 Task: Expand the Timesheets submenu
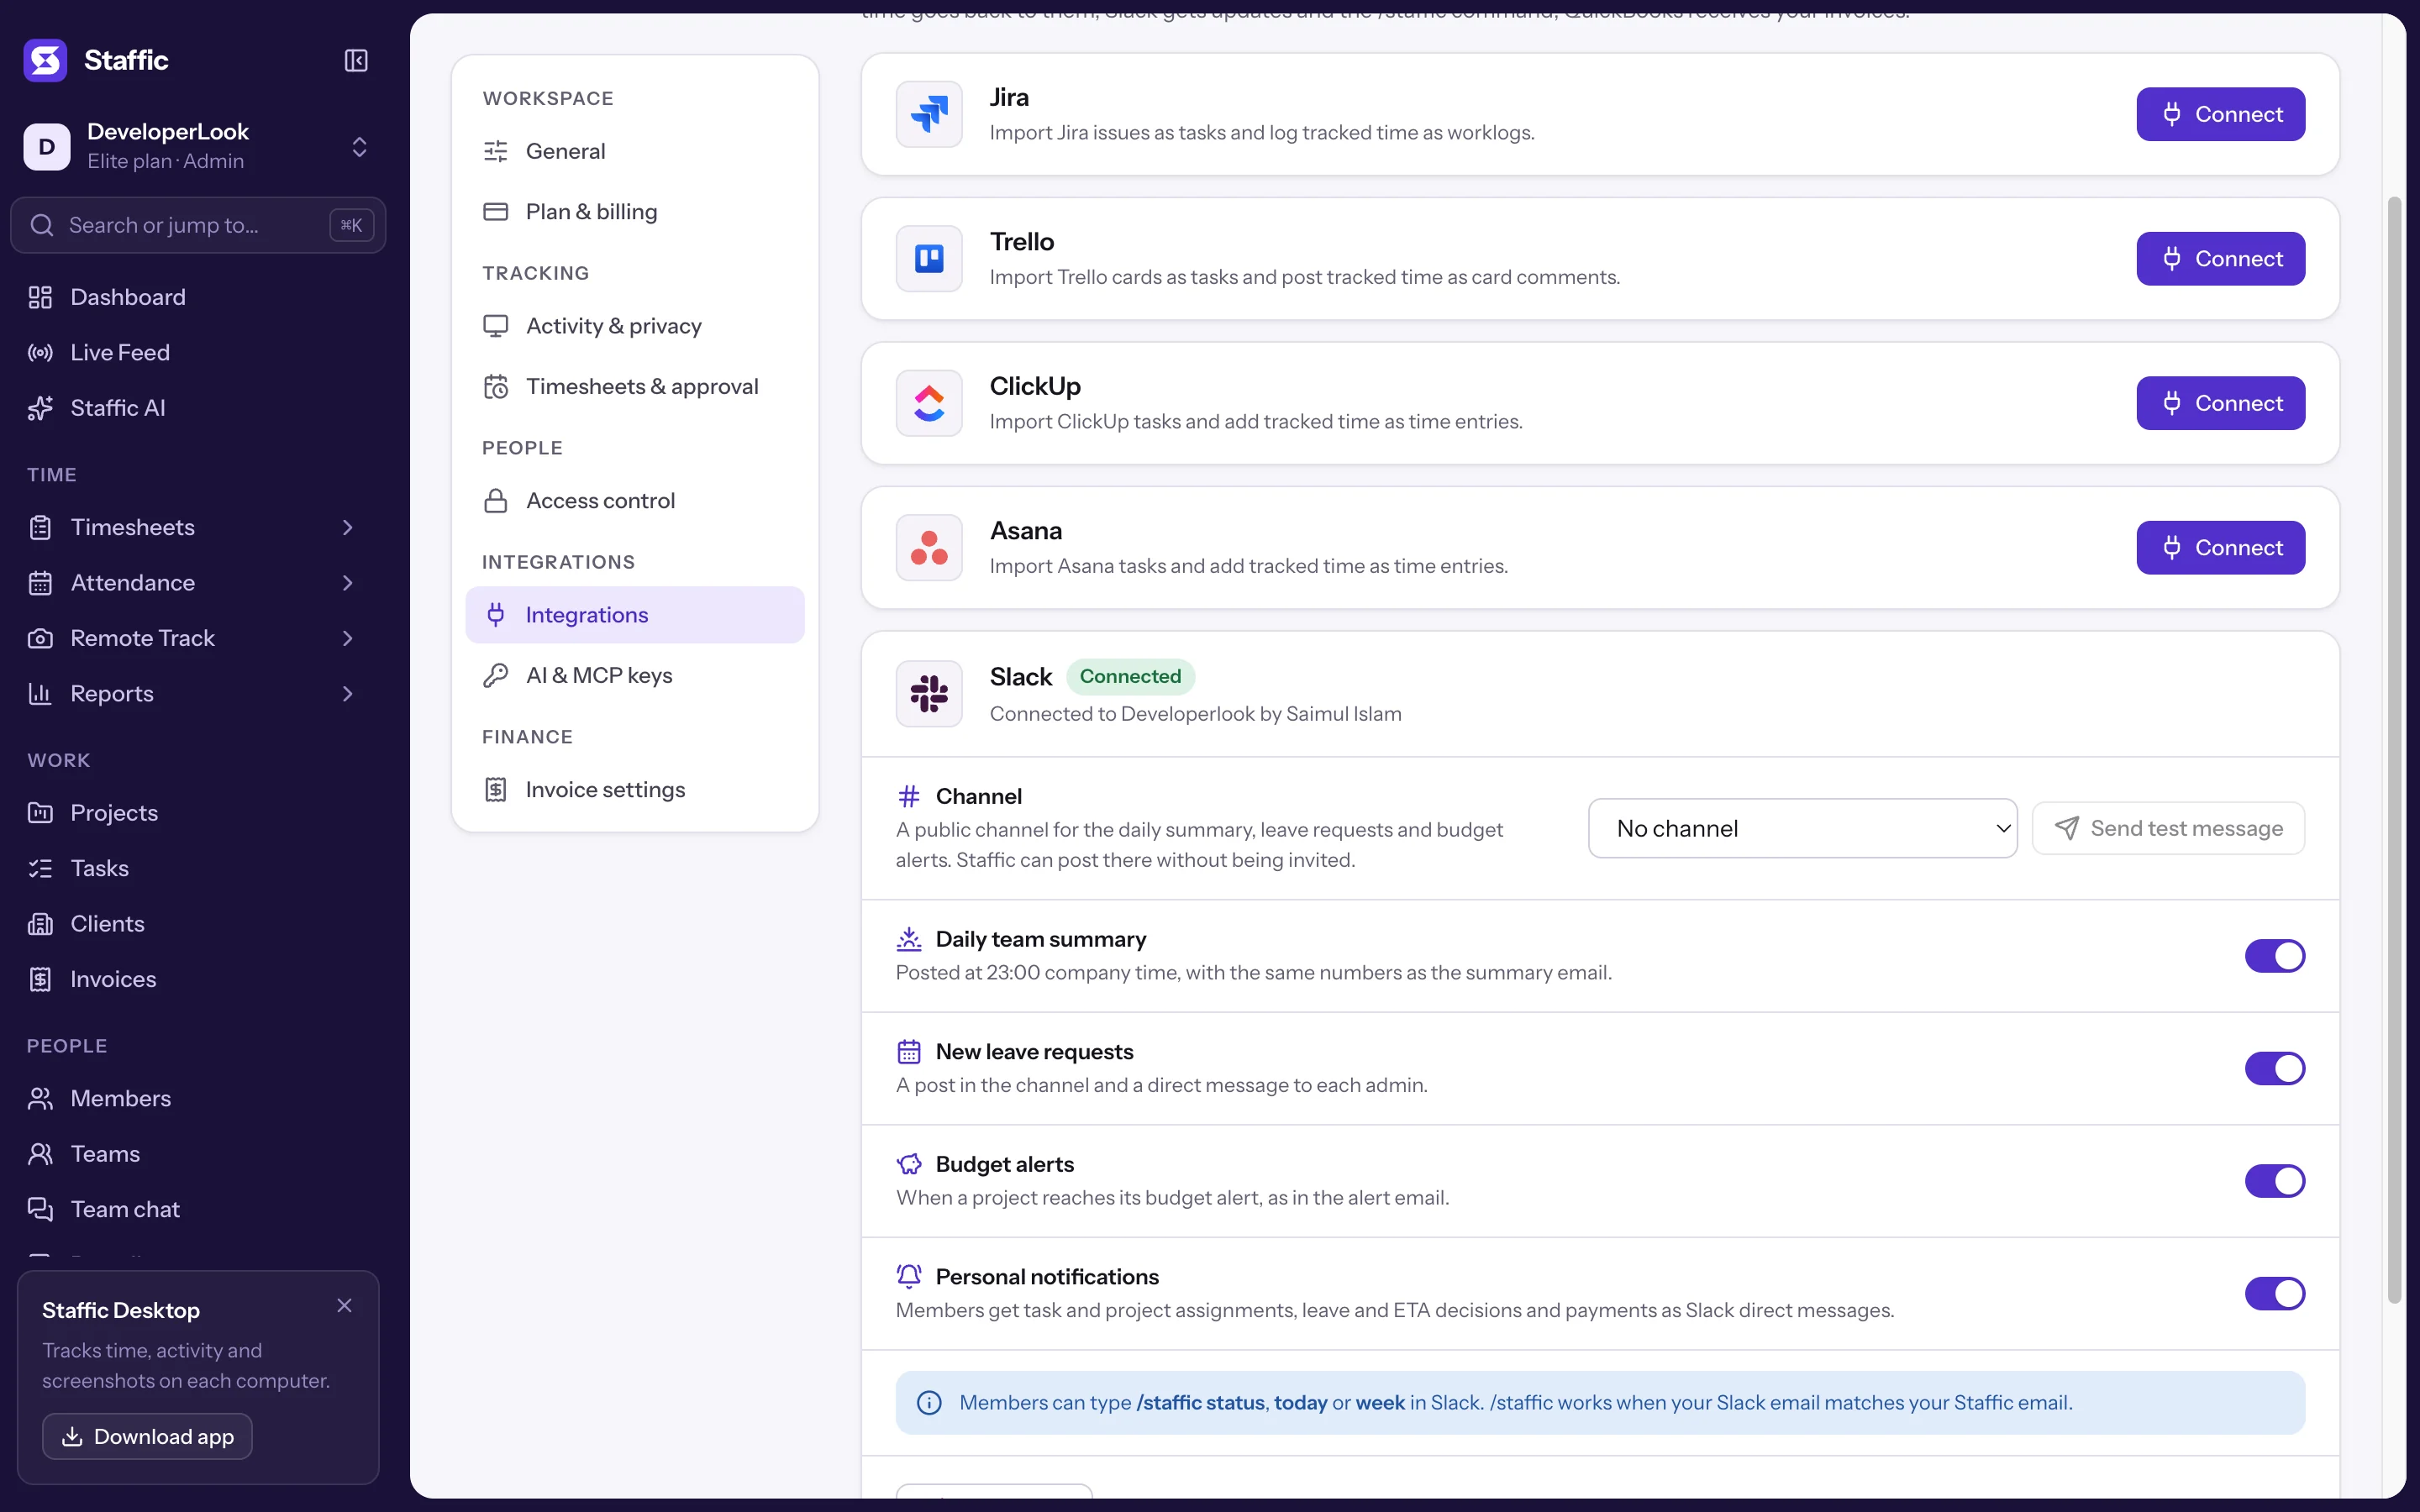(347, 527)
